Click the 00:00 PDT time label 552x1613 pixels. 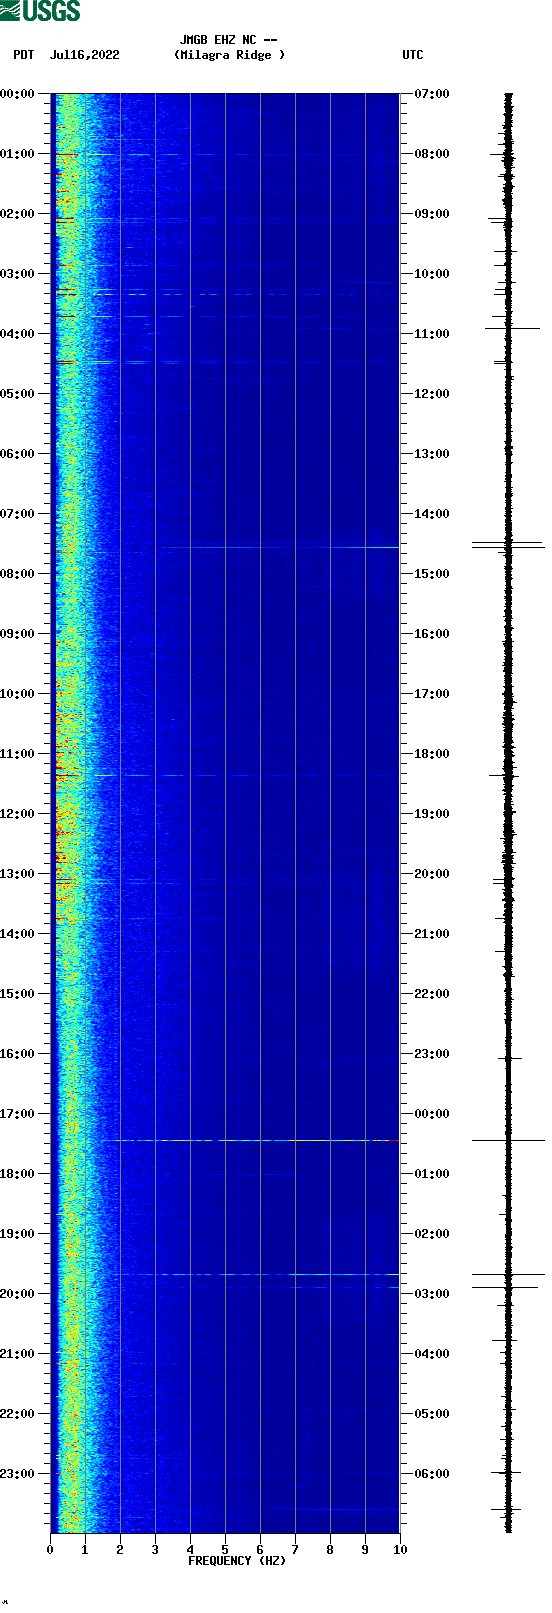click(18, 94)
